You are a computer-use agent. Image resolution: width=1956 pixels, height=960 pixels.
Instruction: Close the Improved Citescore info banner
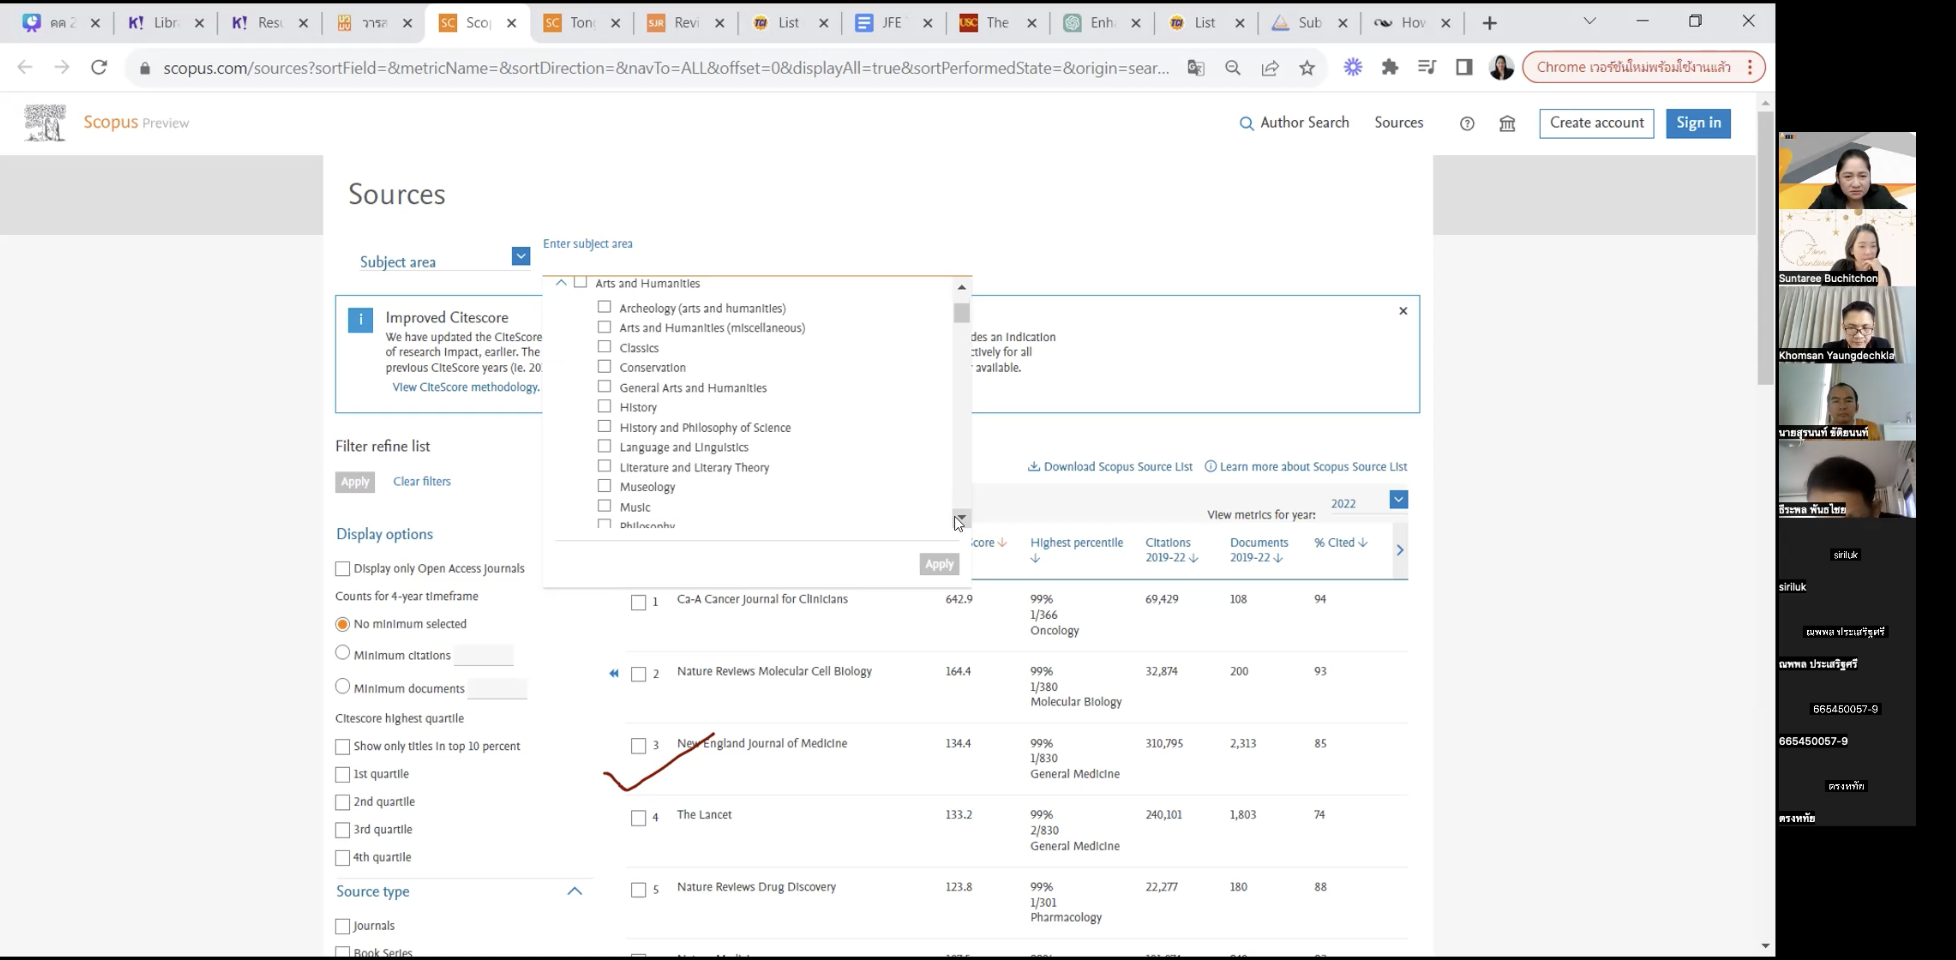click(x=1403, y=311)
